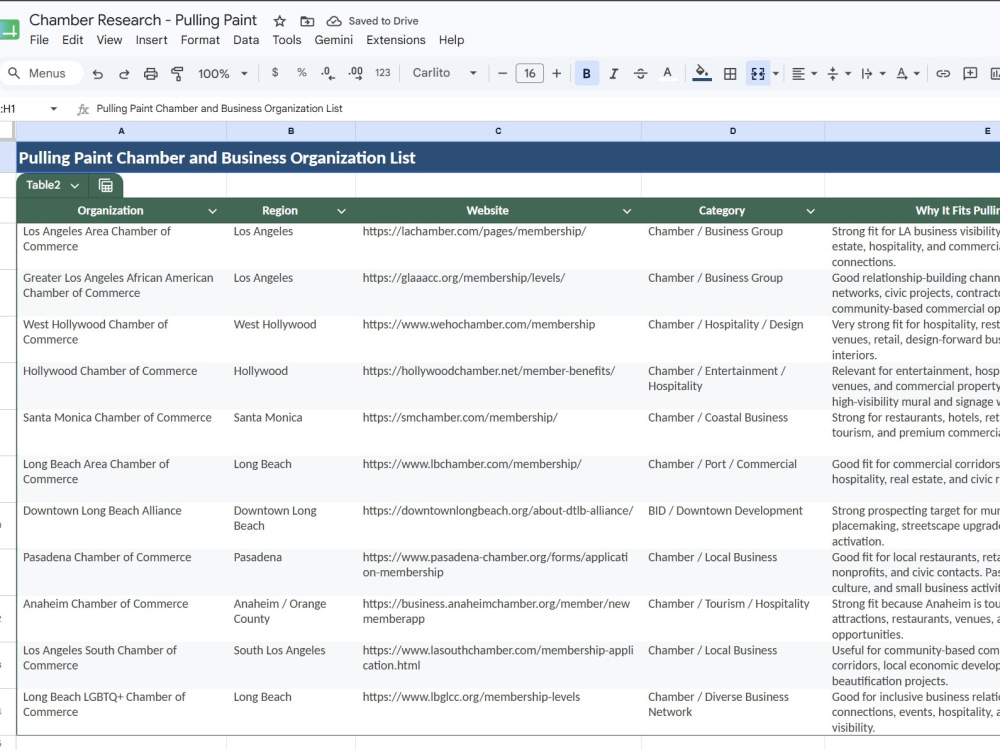Toggle italic formatting
The height and width of the screenshot is (750, 1000).
tap(614, 73)
